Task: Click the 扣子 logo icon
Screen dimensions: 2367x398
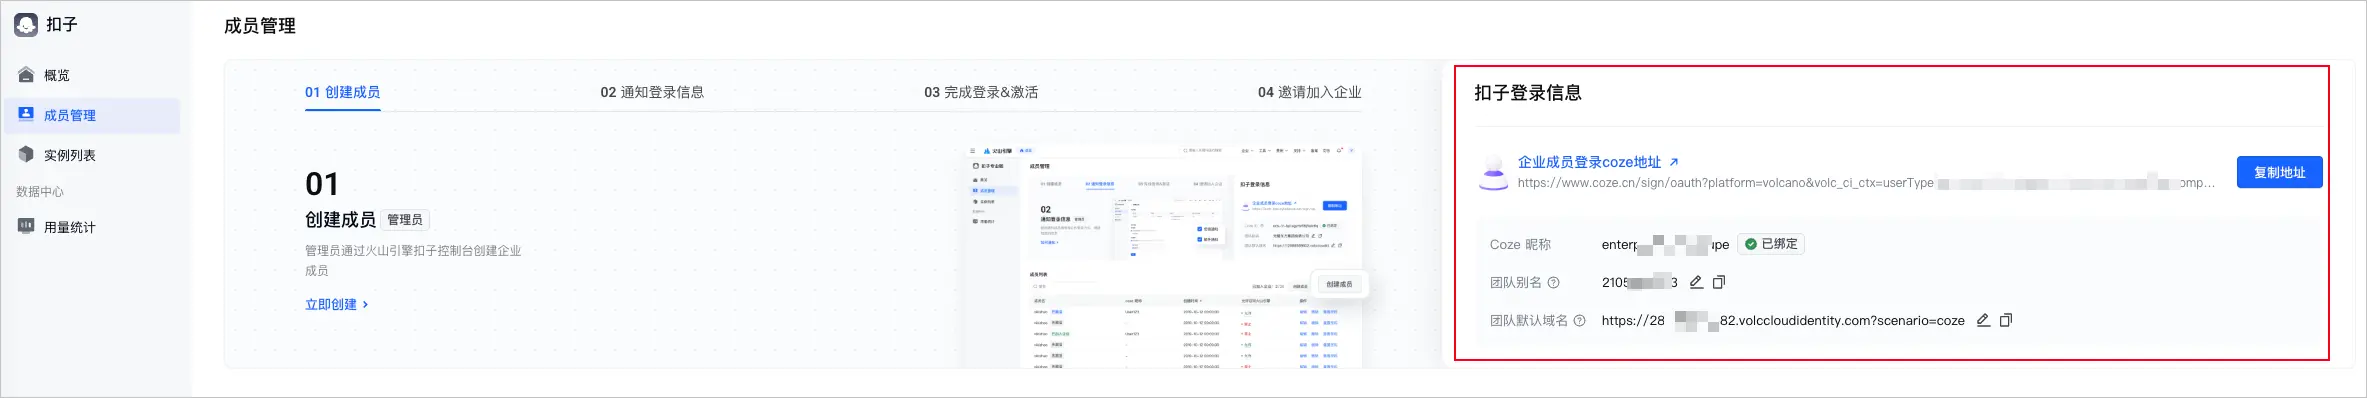Action: click(x=26, y=25)
